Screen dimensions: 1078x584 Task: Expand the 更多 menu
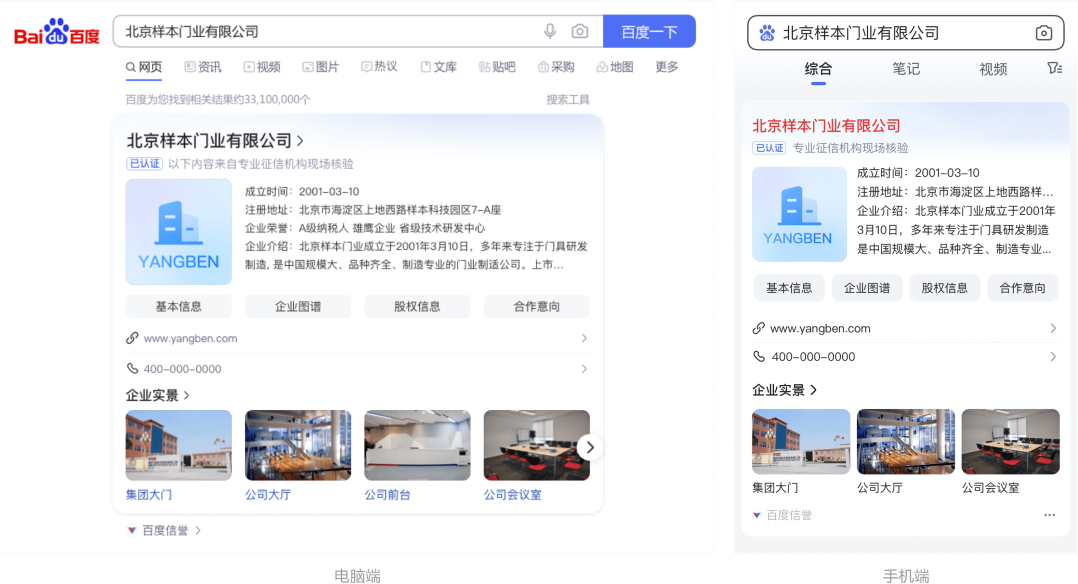pos(667,67)
